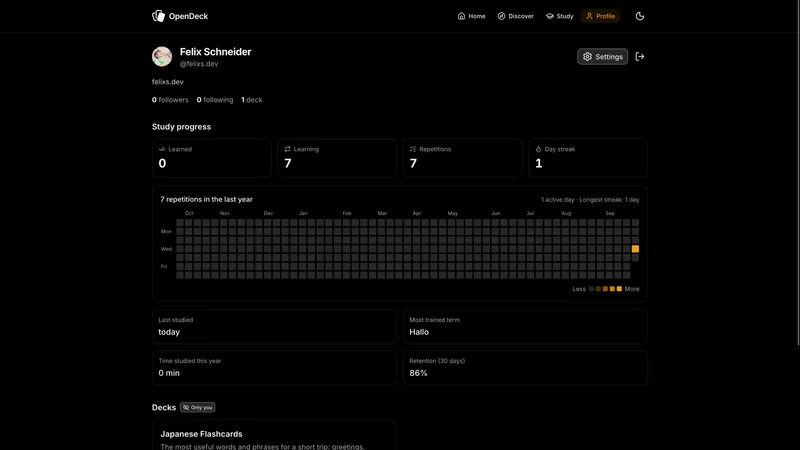Open profile Settings
800x450 pixels.
click(x=603, y=57)
